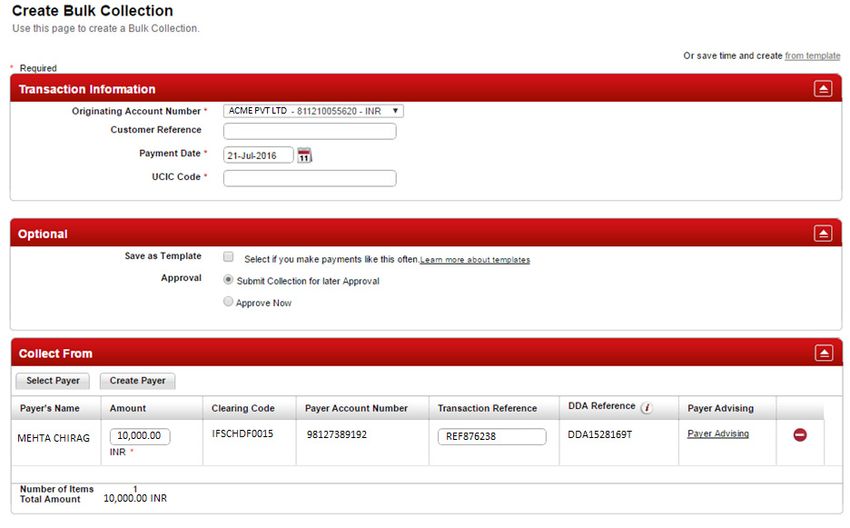Collapse the Collect From section
This screenshot has height=528, width=850.
tap(823, 353)
